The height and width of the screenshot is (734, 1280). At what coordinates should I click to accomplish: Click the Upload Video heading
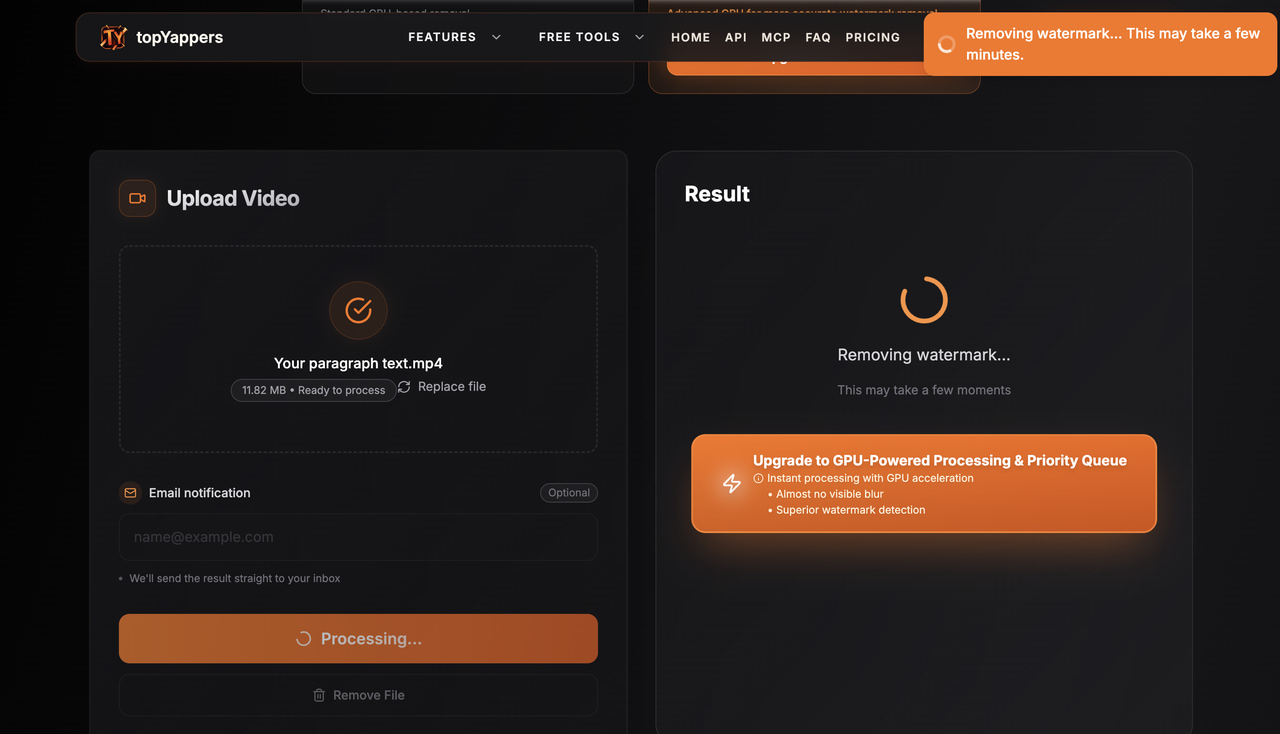pyautogui.click(x=233, y=198)
